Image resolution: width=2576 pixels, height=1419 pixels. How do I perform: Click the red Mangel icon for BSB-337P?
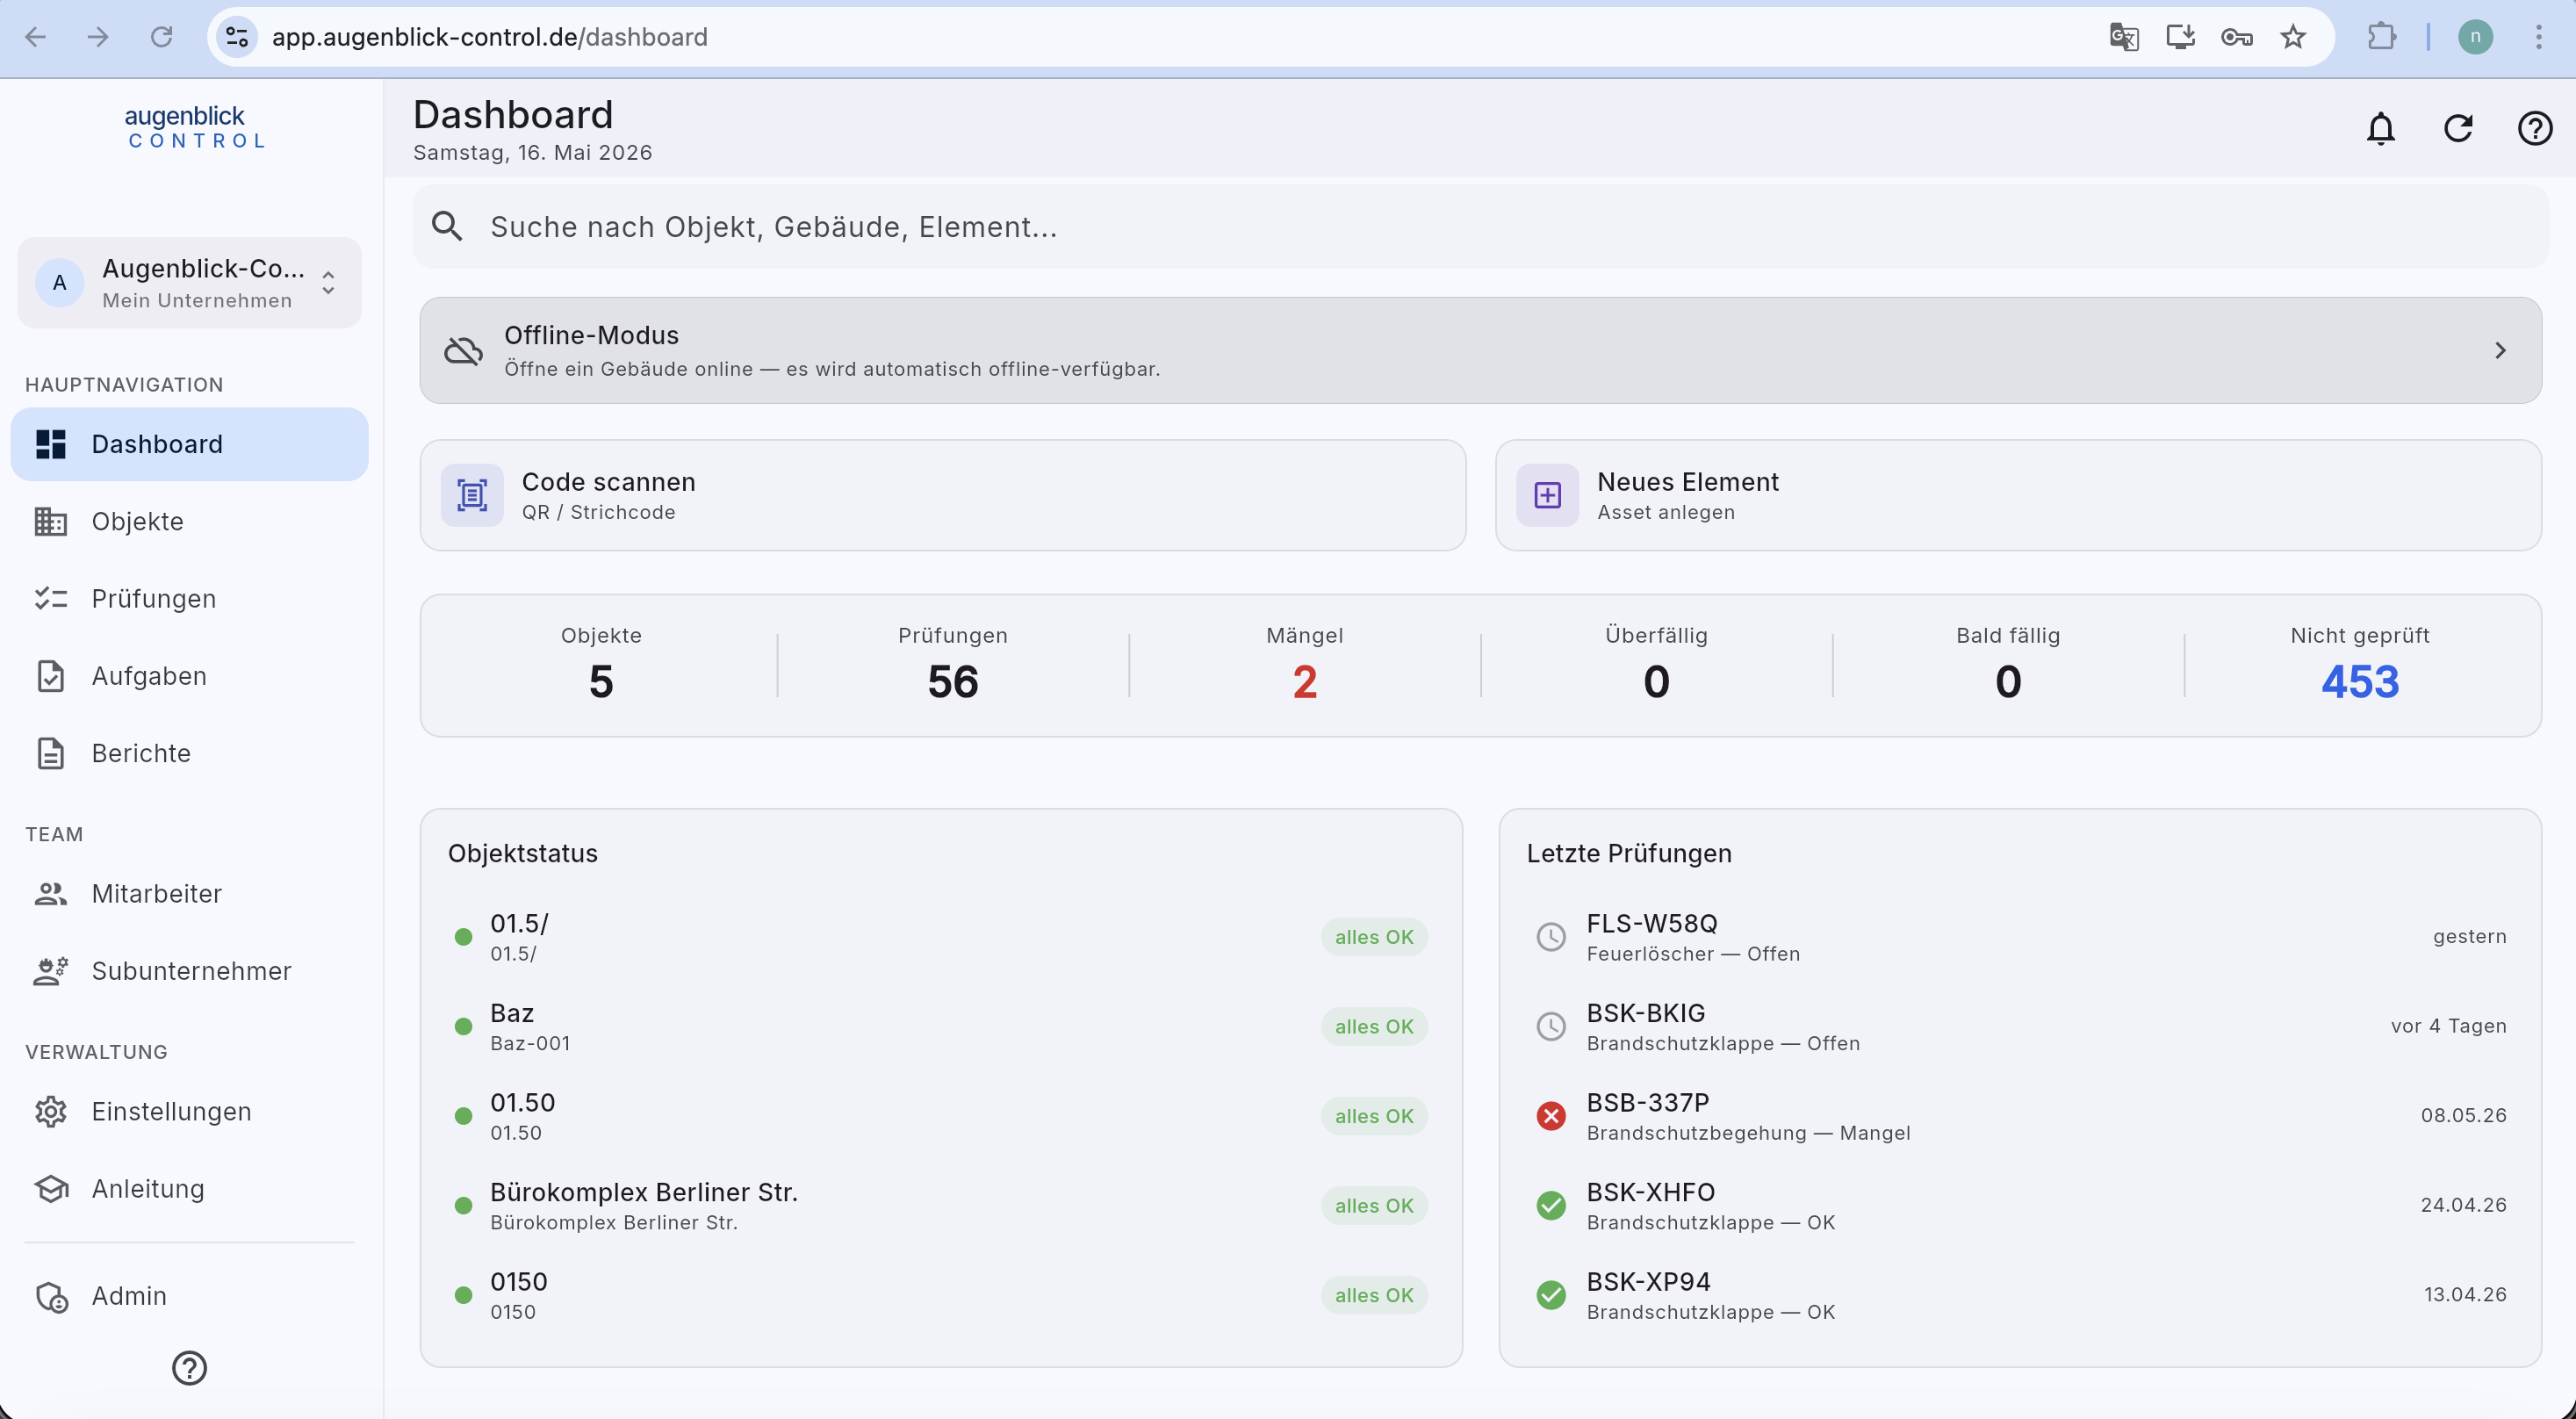pyautogui.click(x=1550, y=1115)
